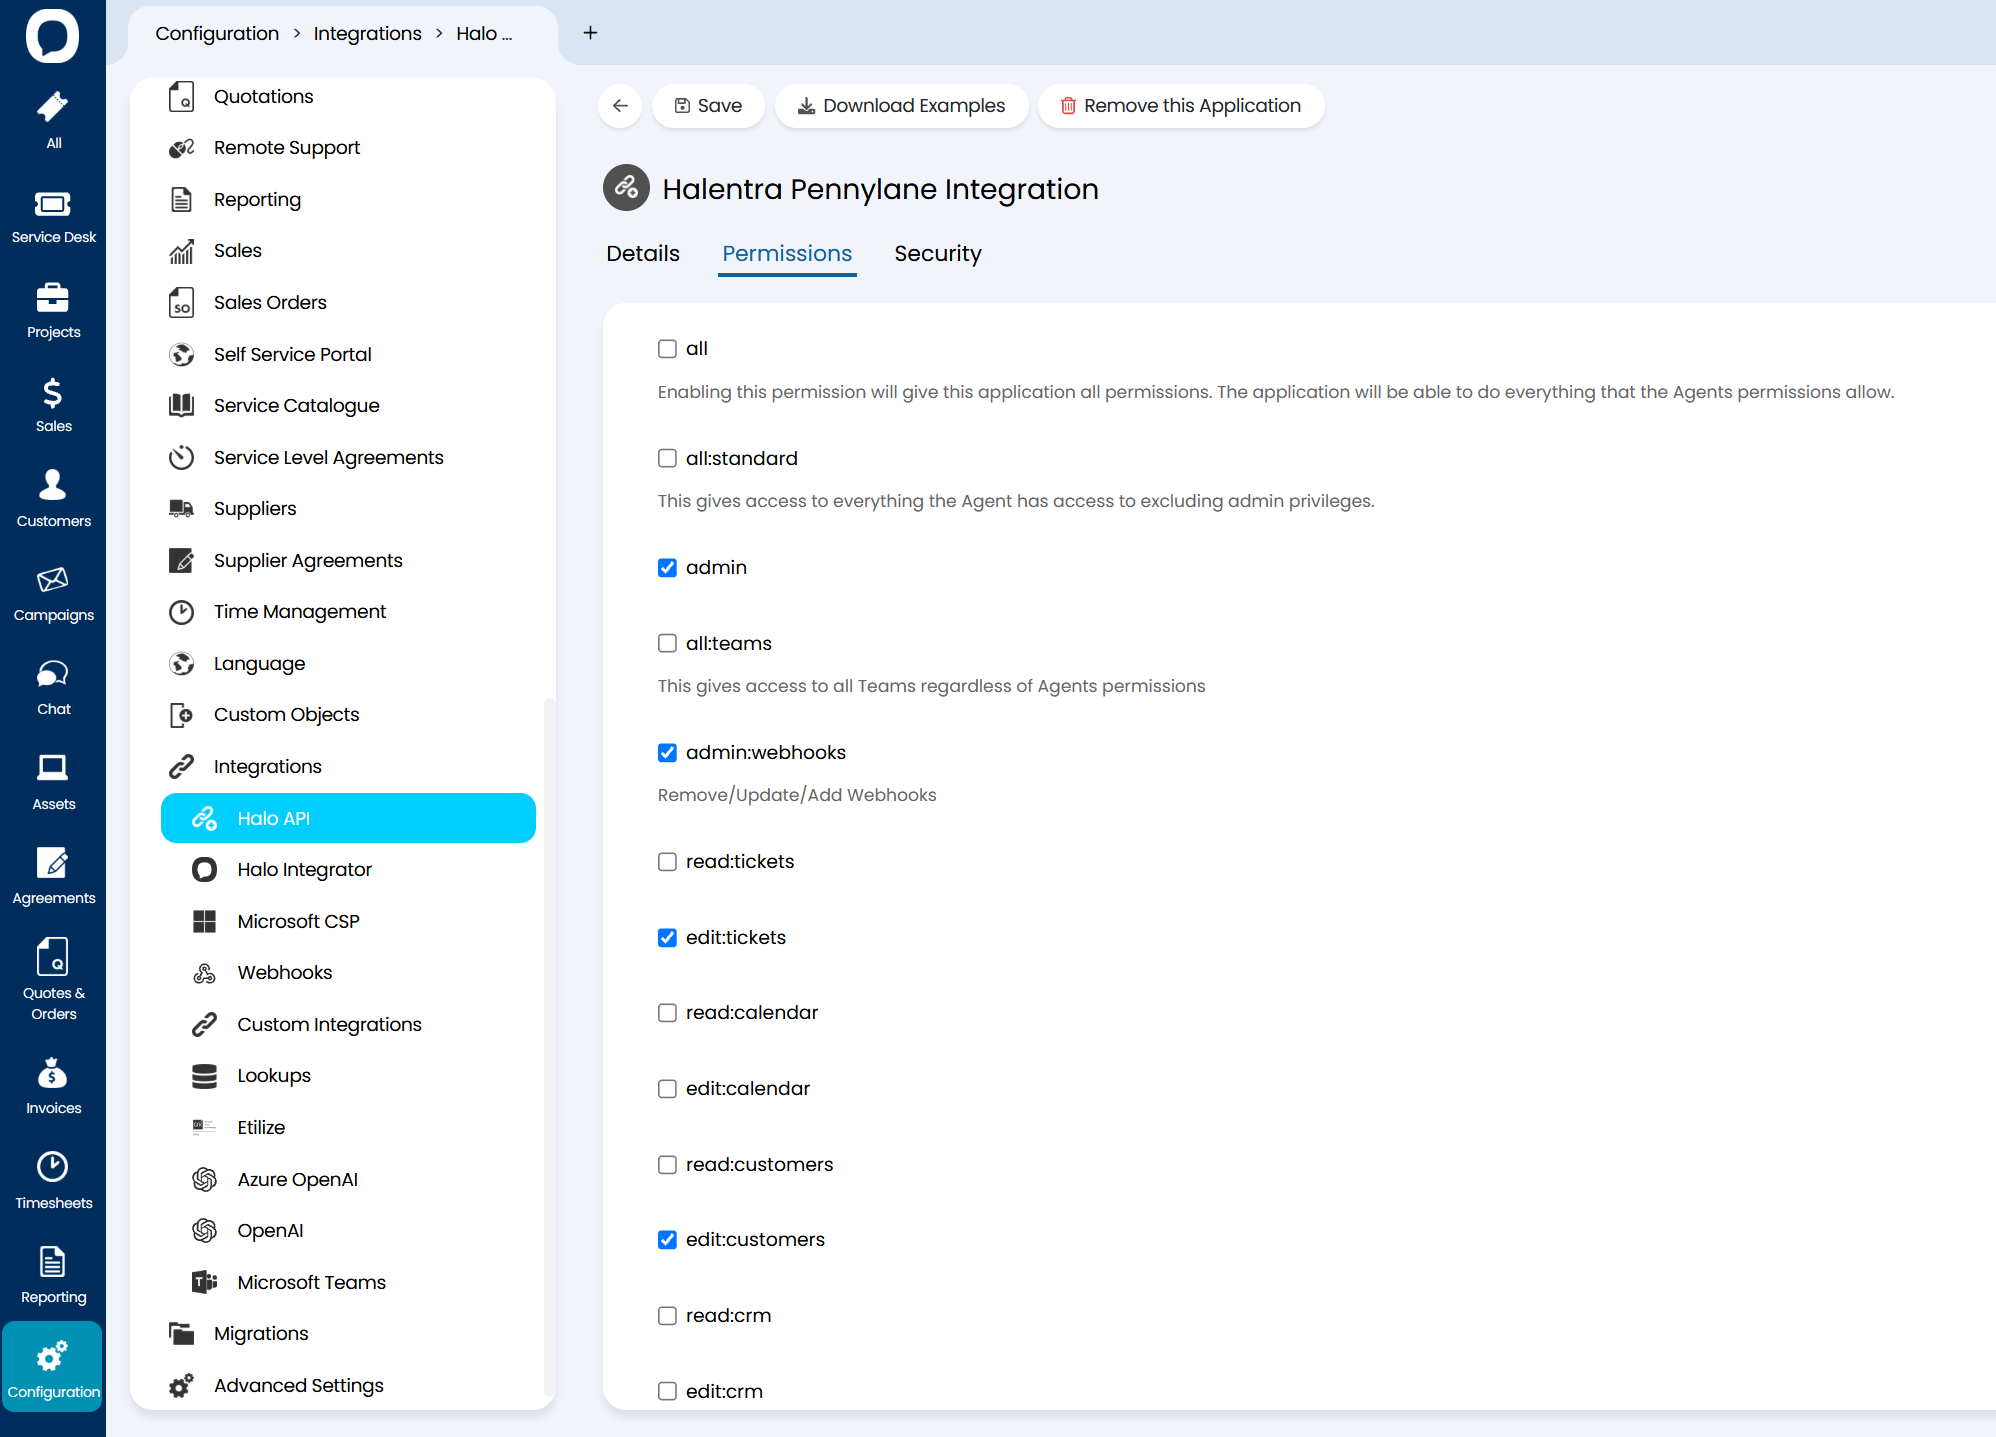Enable the read:tickets checkbox
Viewport: 1996px width, 1437px height.
[667, 862]
